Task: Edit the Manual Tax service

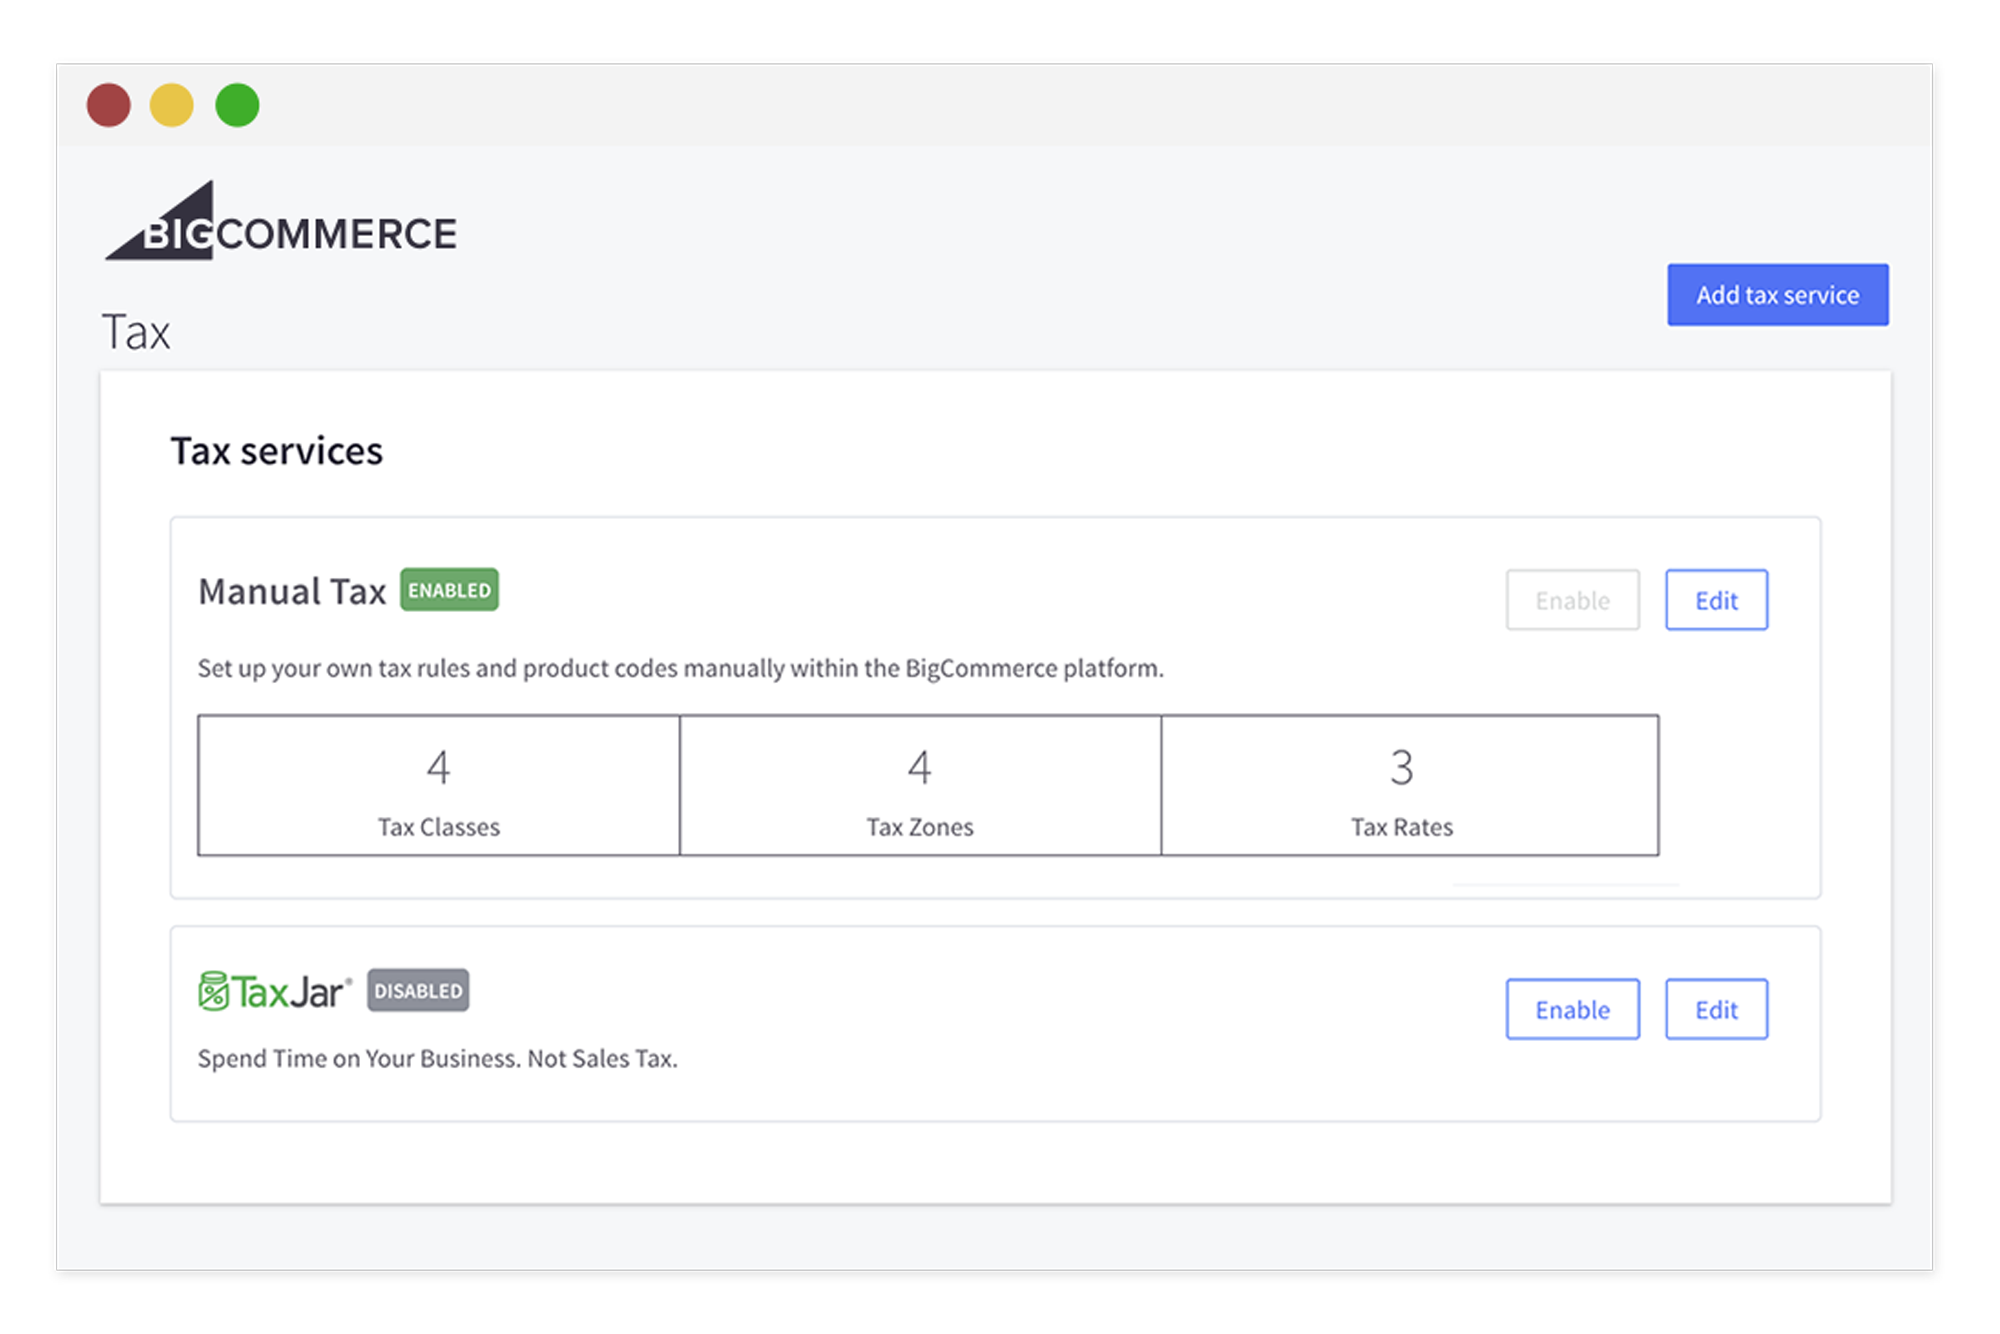Action: tap(1716, 600)
